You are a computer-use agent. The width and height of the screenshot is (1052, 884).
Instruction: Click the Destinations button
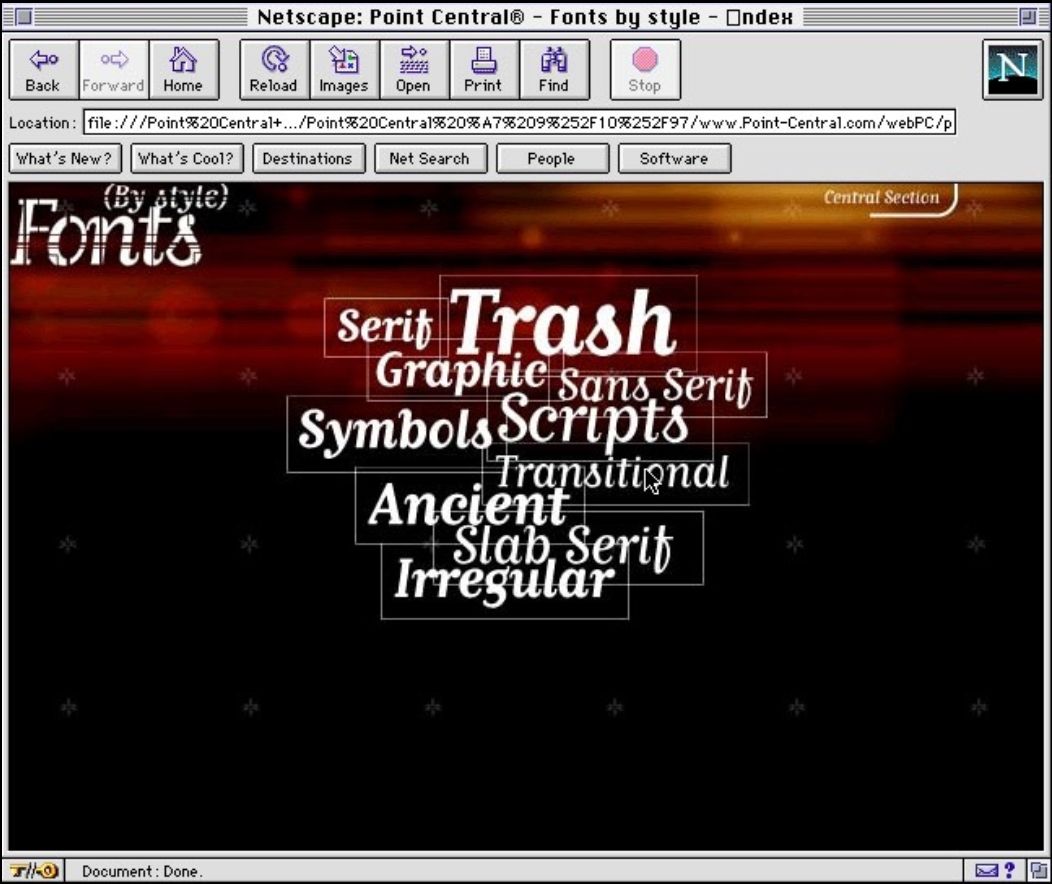pyautogui.click(x=309, y=159)
